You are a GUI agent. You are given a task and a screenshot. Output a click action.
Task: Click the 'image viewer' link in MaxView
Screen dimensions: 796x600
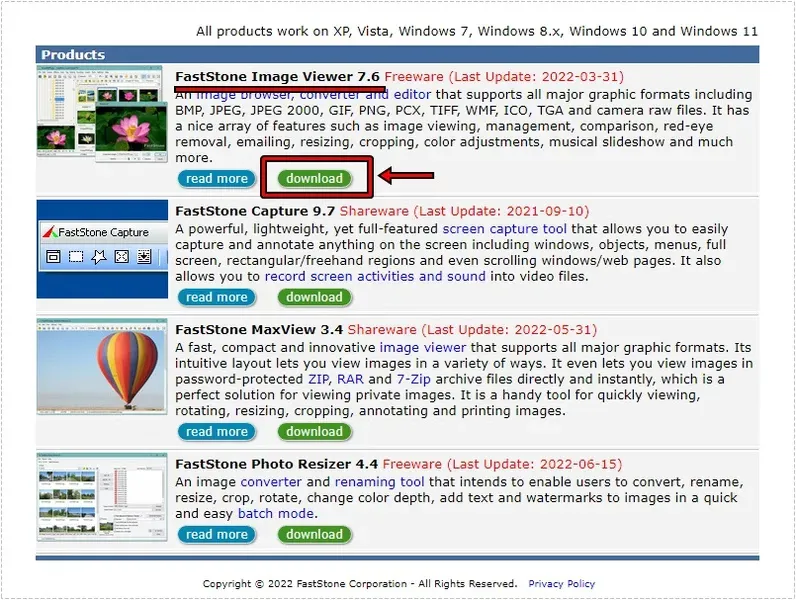click(x=423, y=348)
